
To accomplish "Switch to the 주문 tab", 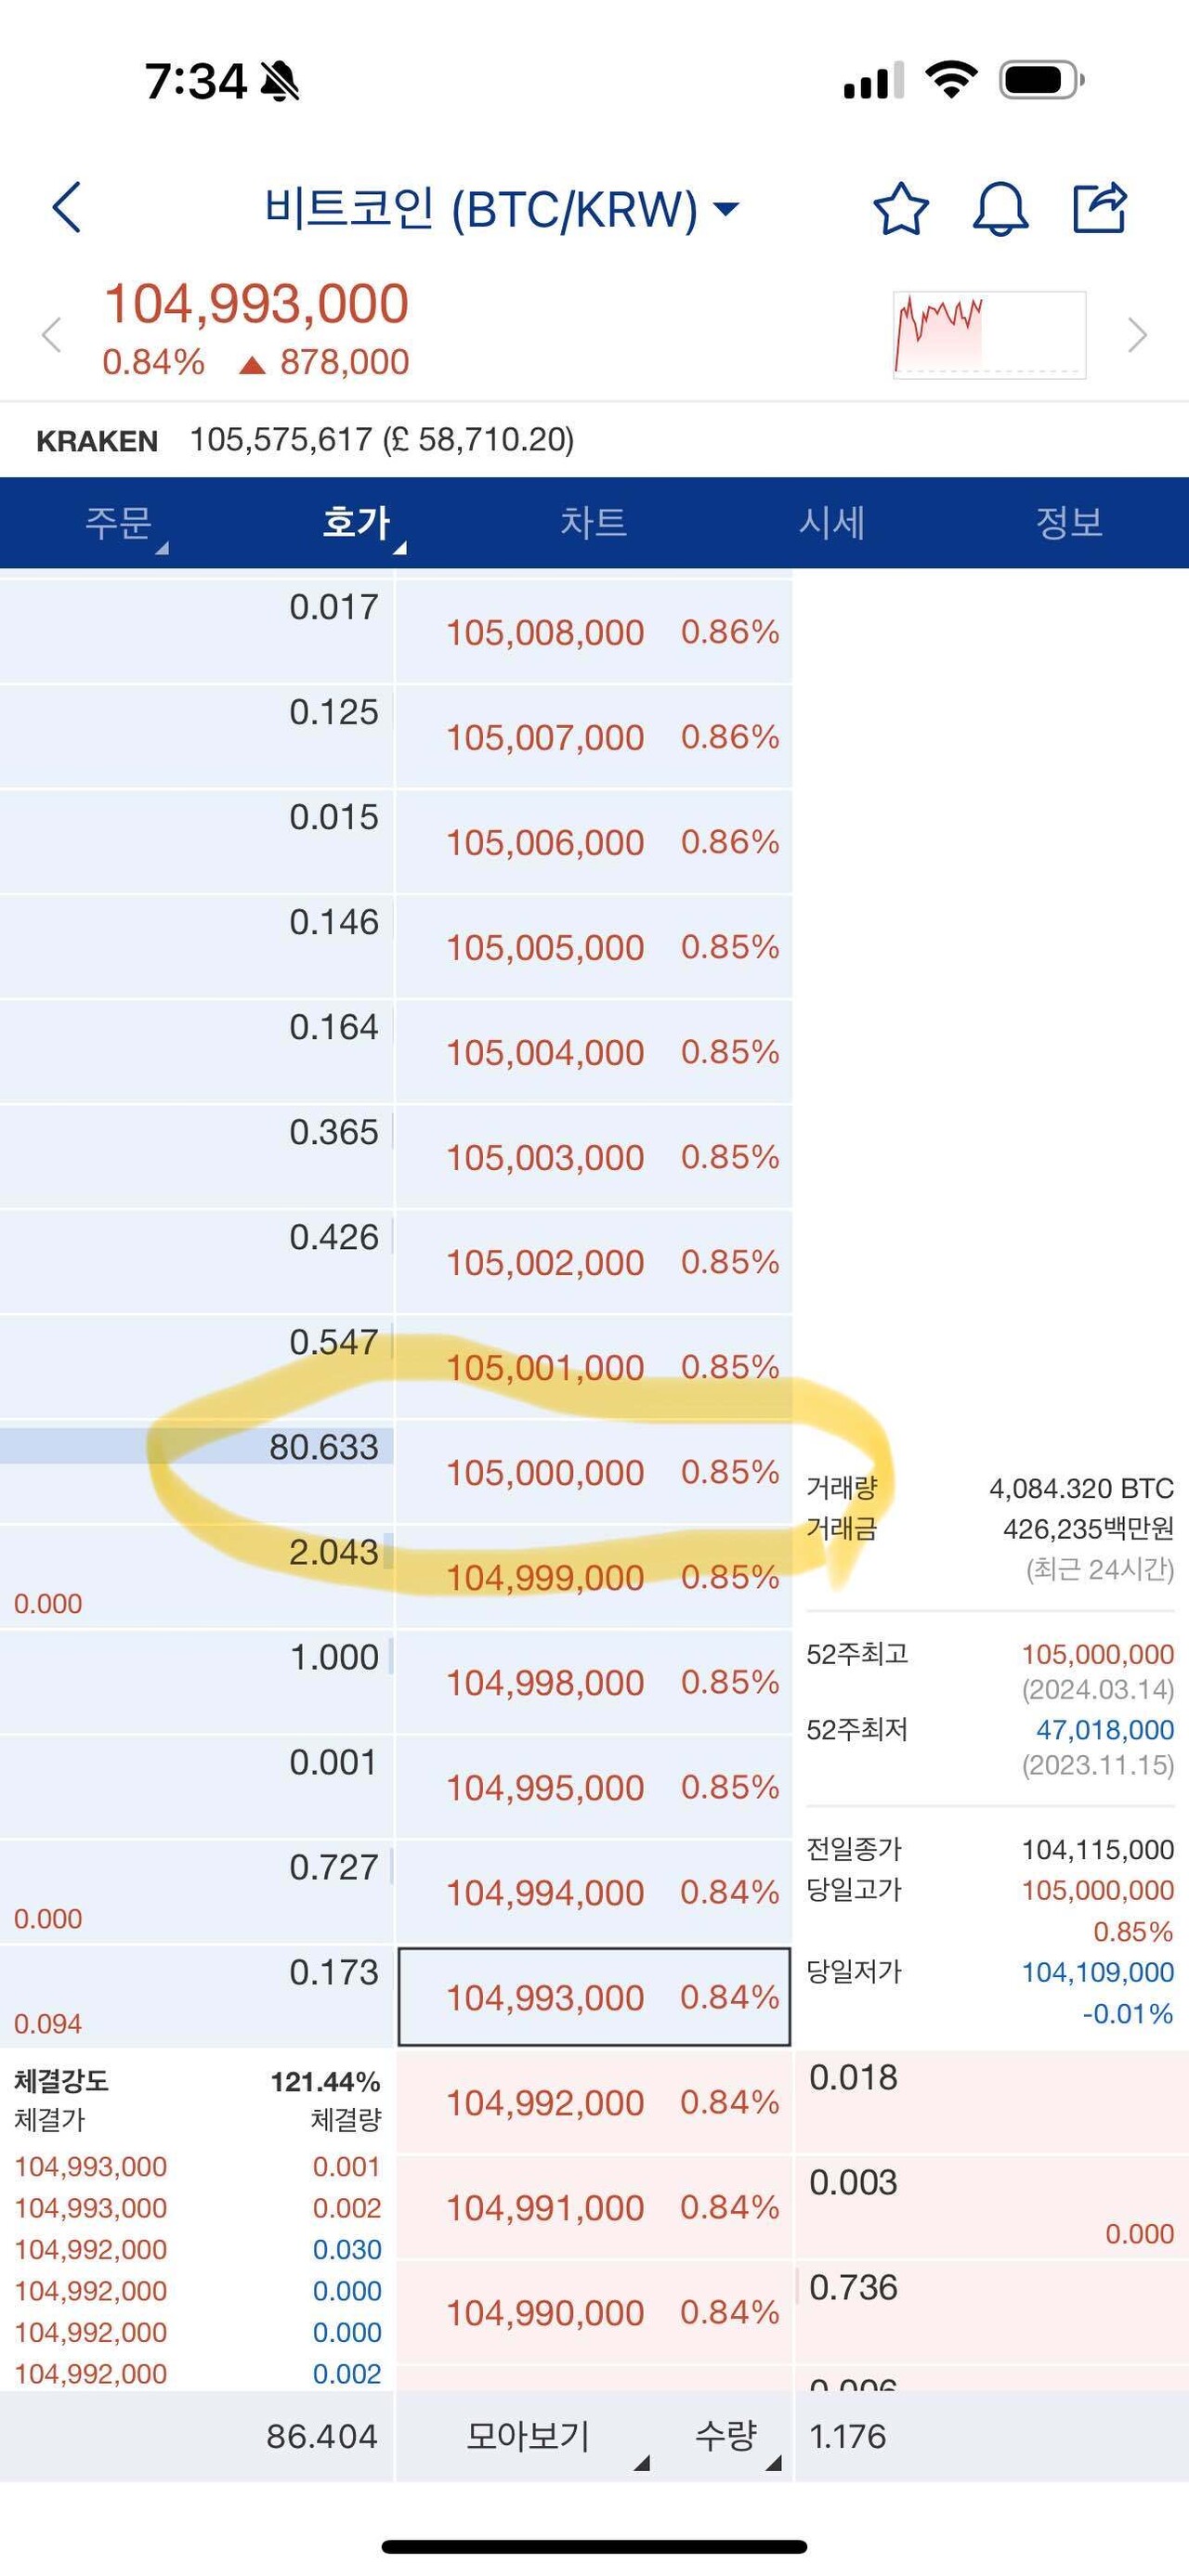I will click(x=119, y=524).
